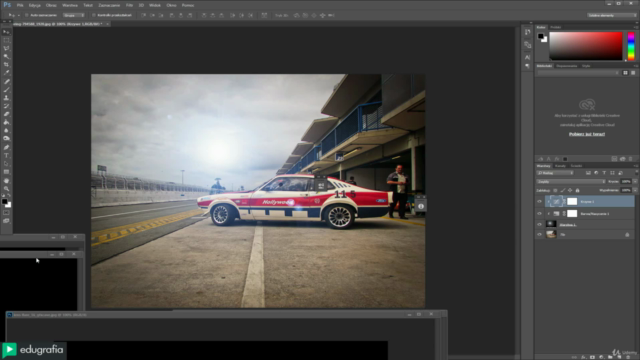Select the Crop tool
This screenshot has height=360, width=640.
pyautogui.click(x=6, y=64)
